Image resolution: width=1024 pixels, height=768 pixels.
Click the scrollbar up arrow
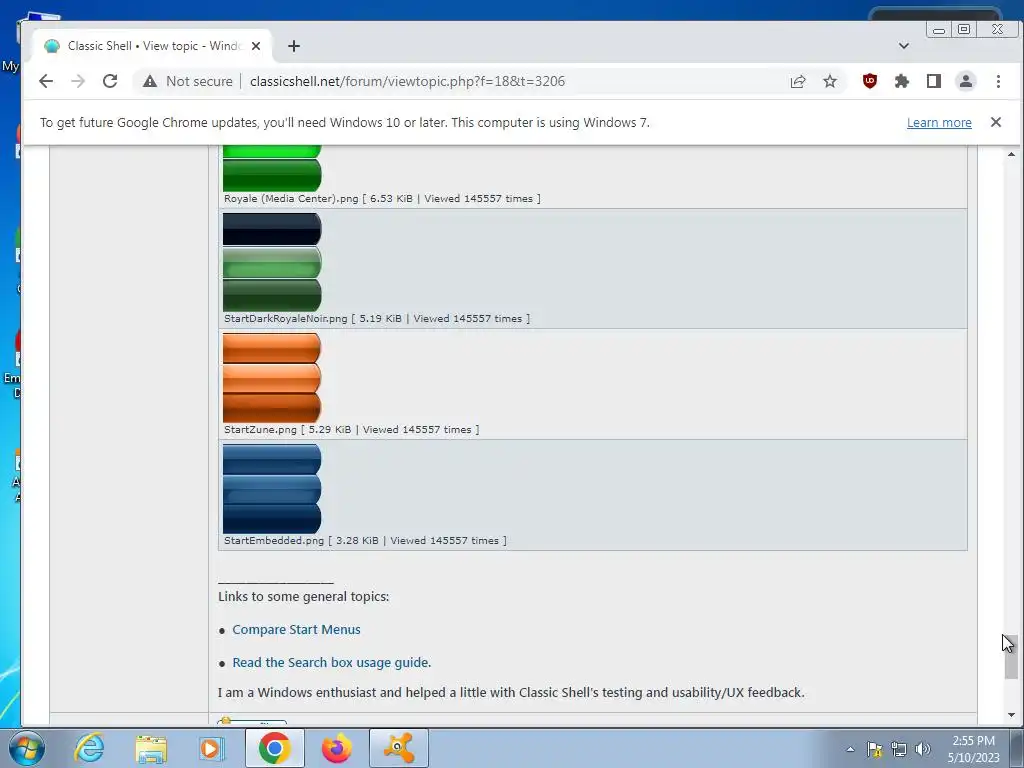(x=1011, y=154)
